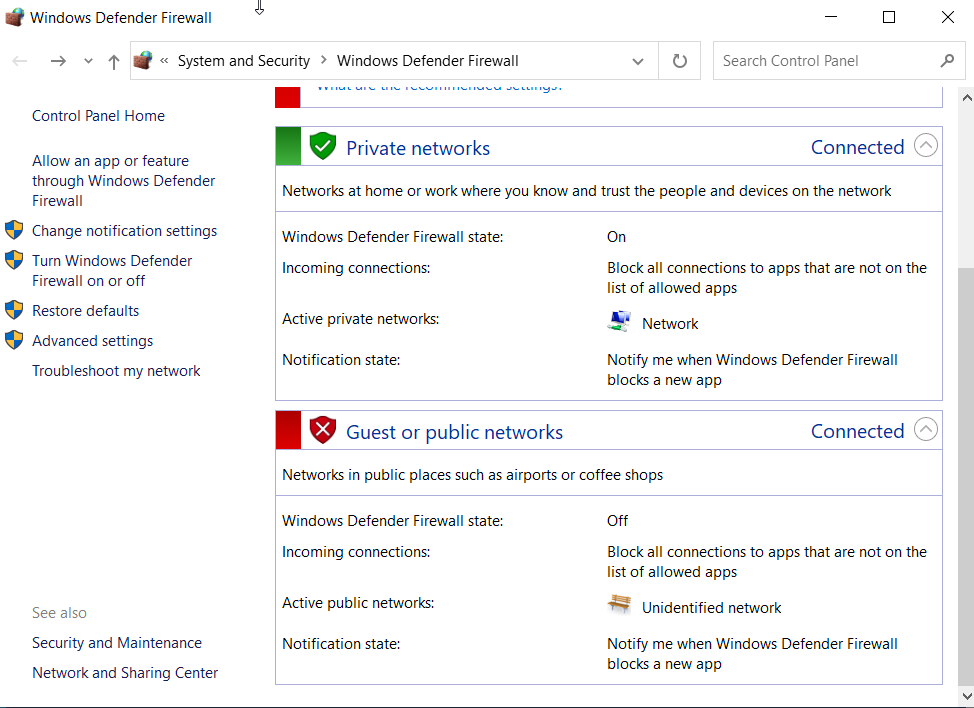
Task: Click the refresh icon next to the address bar
Action: pos(679,60)
